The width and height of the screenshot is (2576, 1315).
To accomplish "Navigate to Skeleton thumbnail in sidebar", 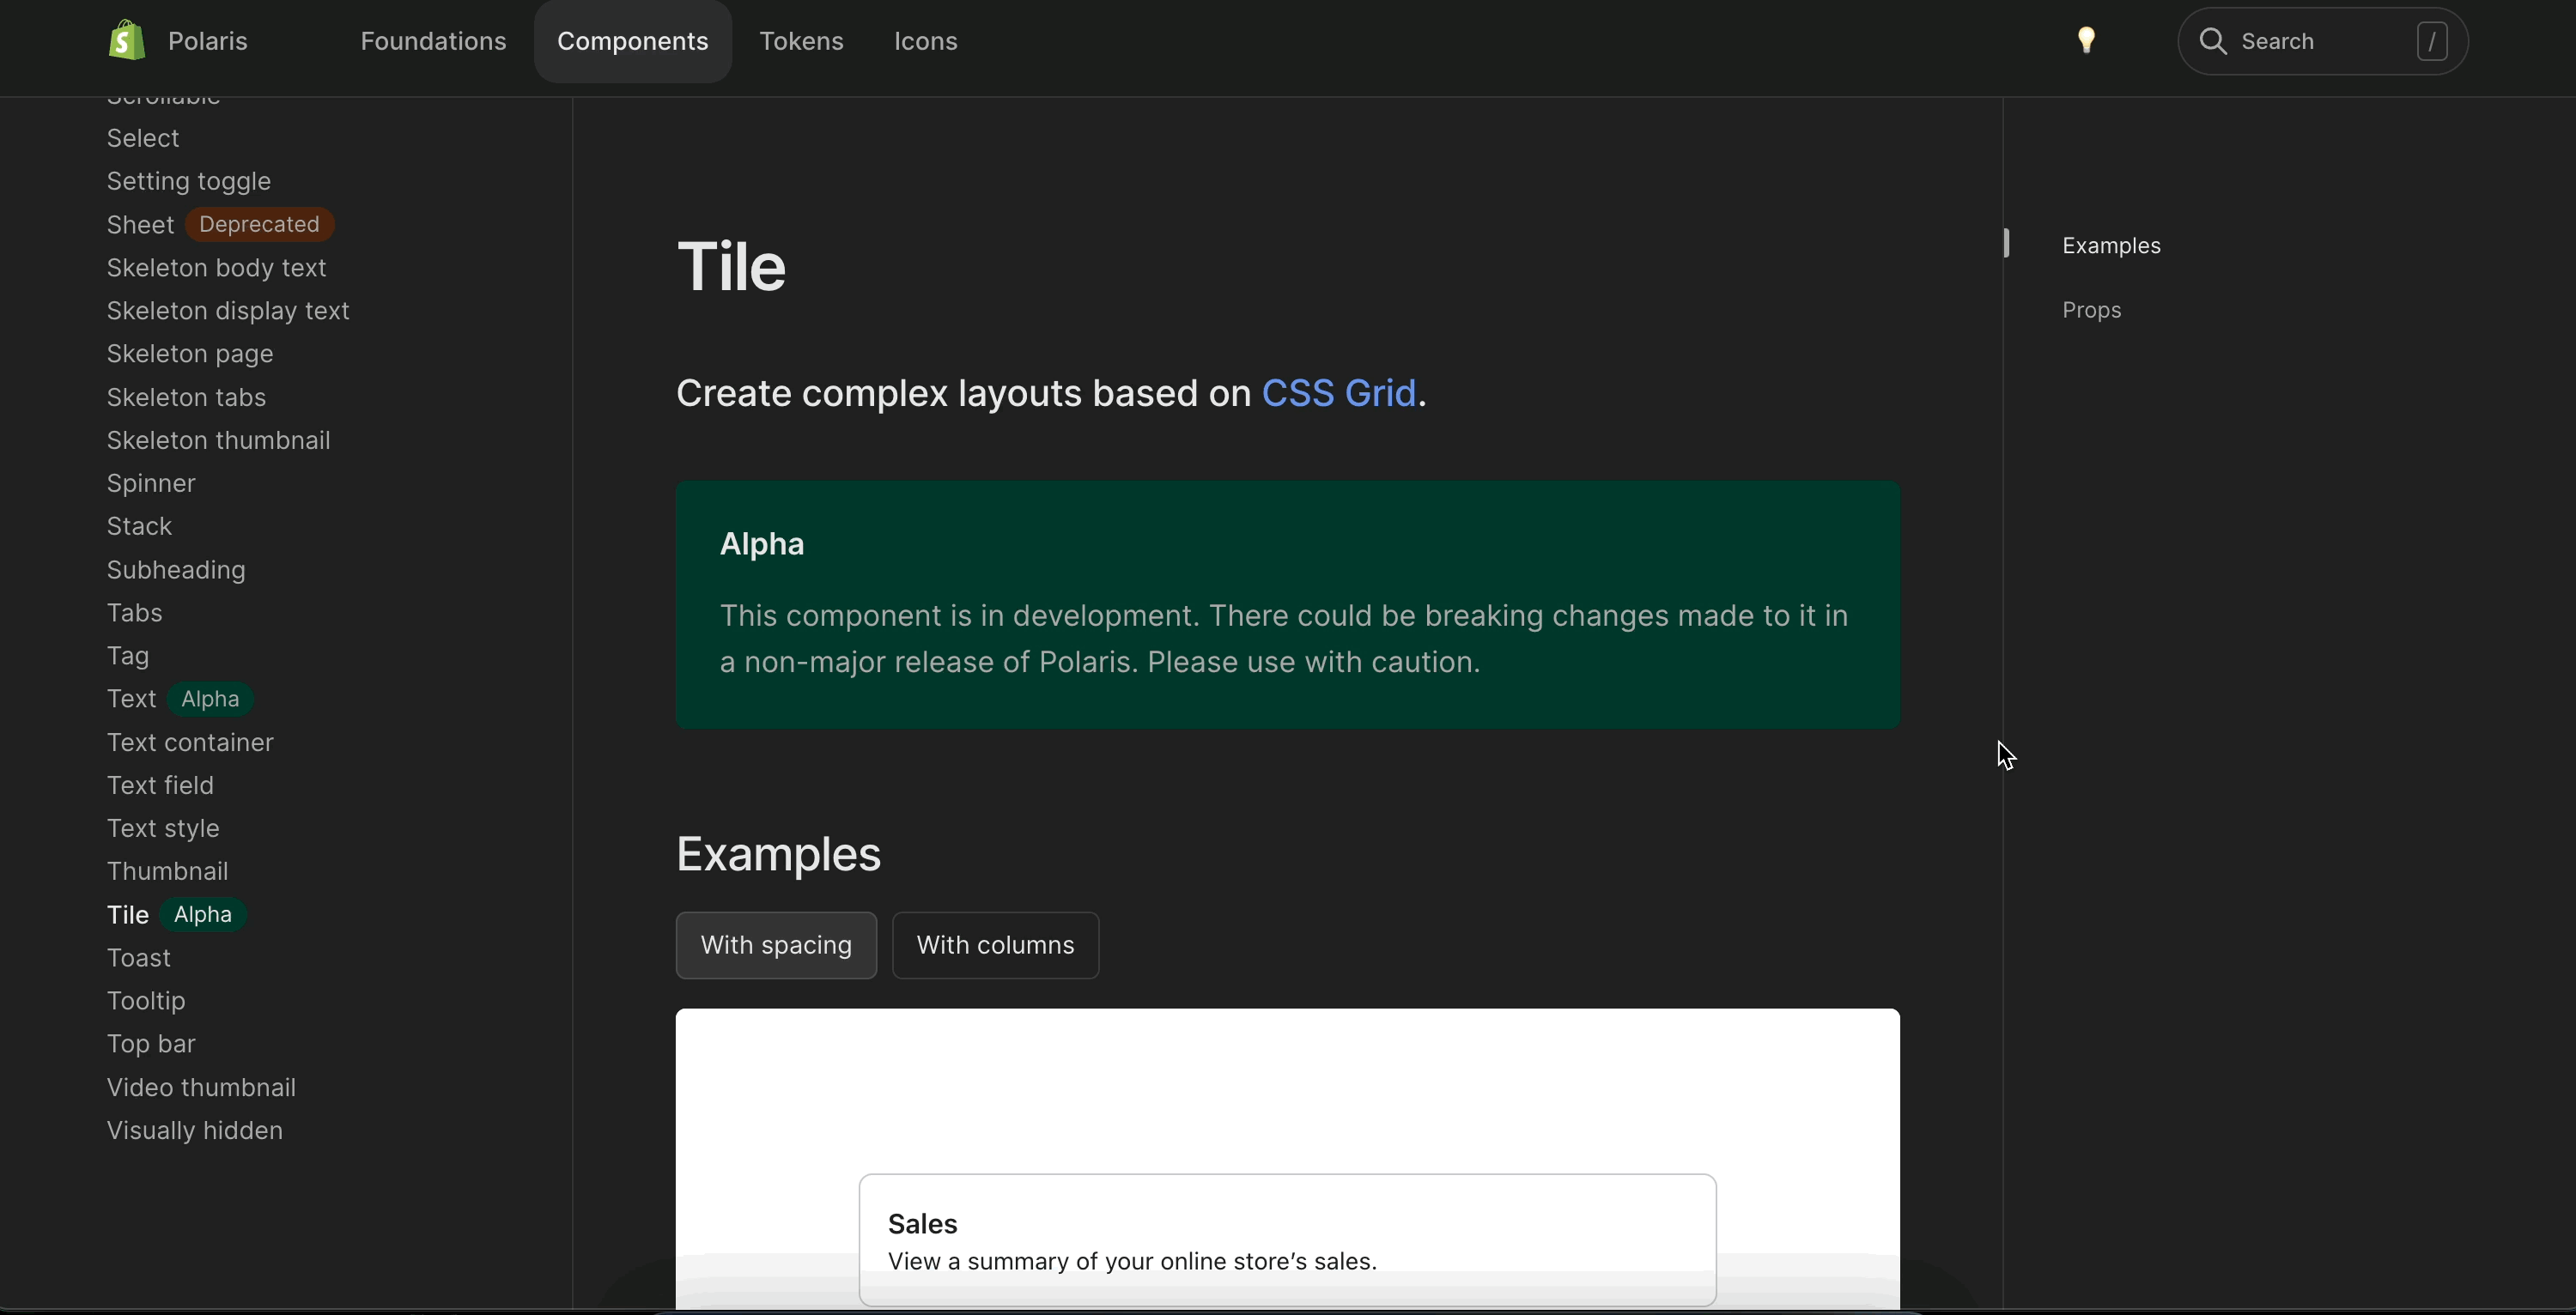I will pyautogui.click(x=218, y=440).
